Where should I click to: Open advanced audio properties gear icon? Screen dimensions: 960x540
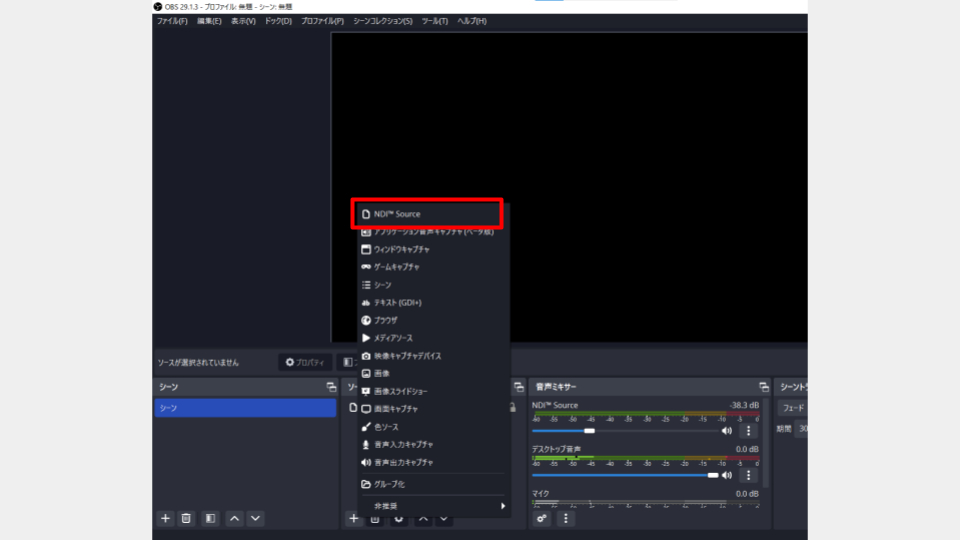tap(542, 518)
